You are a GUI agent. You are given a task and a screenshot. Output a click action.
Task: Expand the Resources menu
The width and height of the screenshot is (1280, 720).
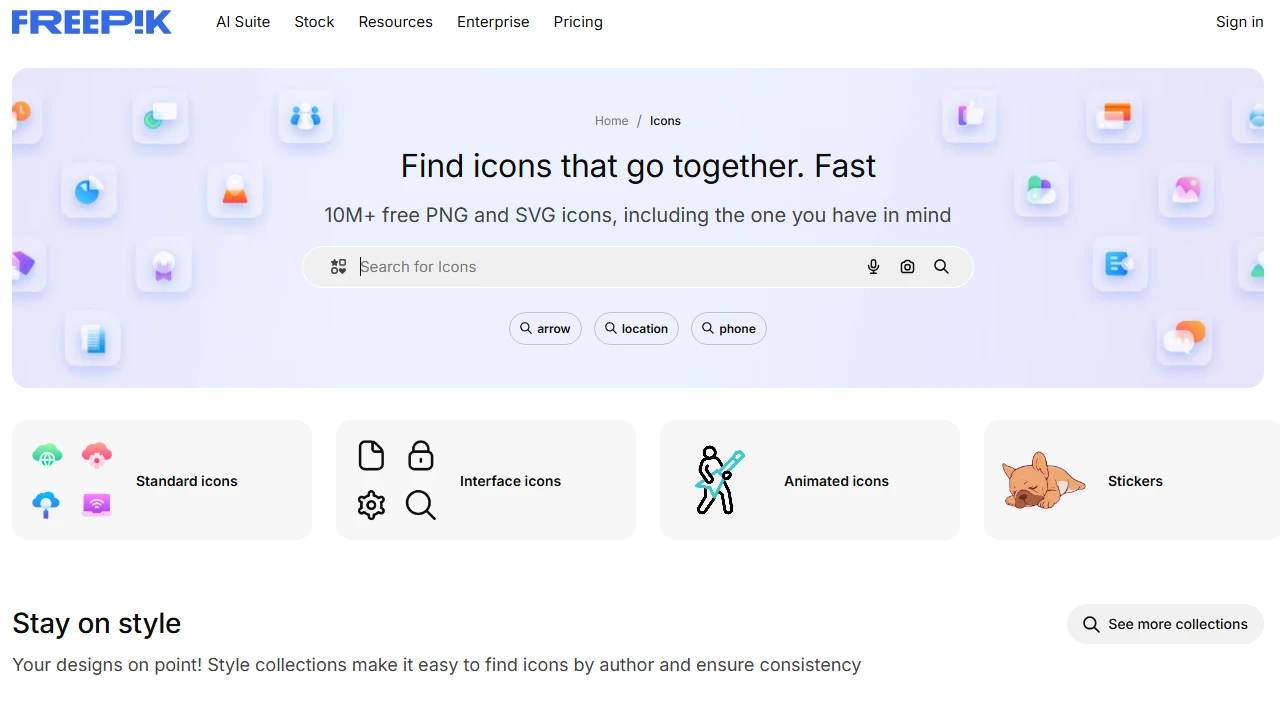point(395,21)
